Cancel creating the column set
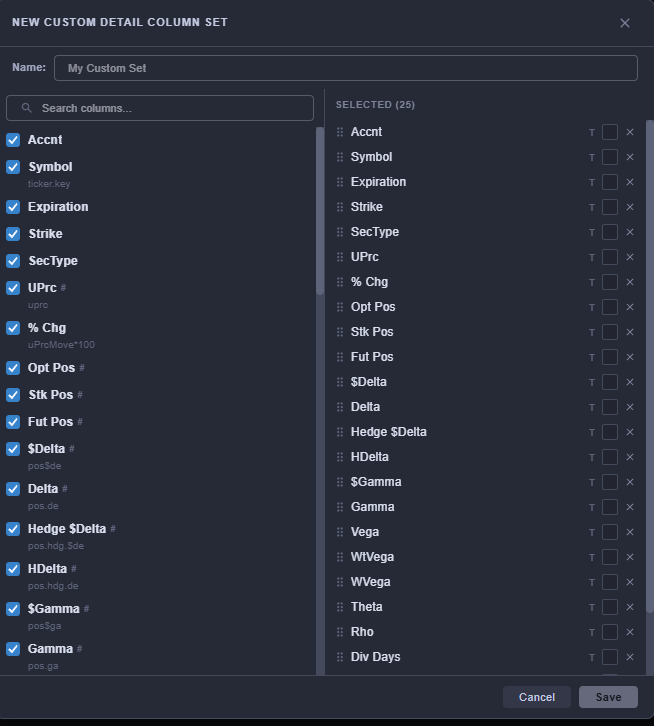Screen dimensions: 654x726 pyautogui.click(x=537, y=697)
